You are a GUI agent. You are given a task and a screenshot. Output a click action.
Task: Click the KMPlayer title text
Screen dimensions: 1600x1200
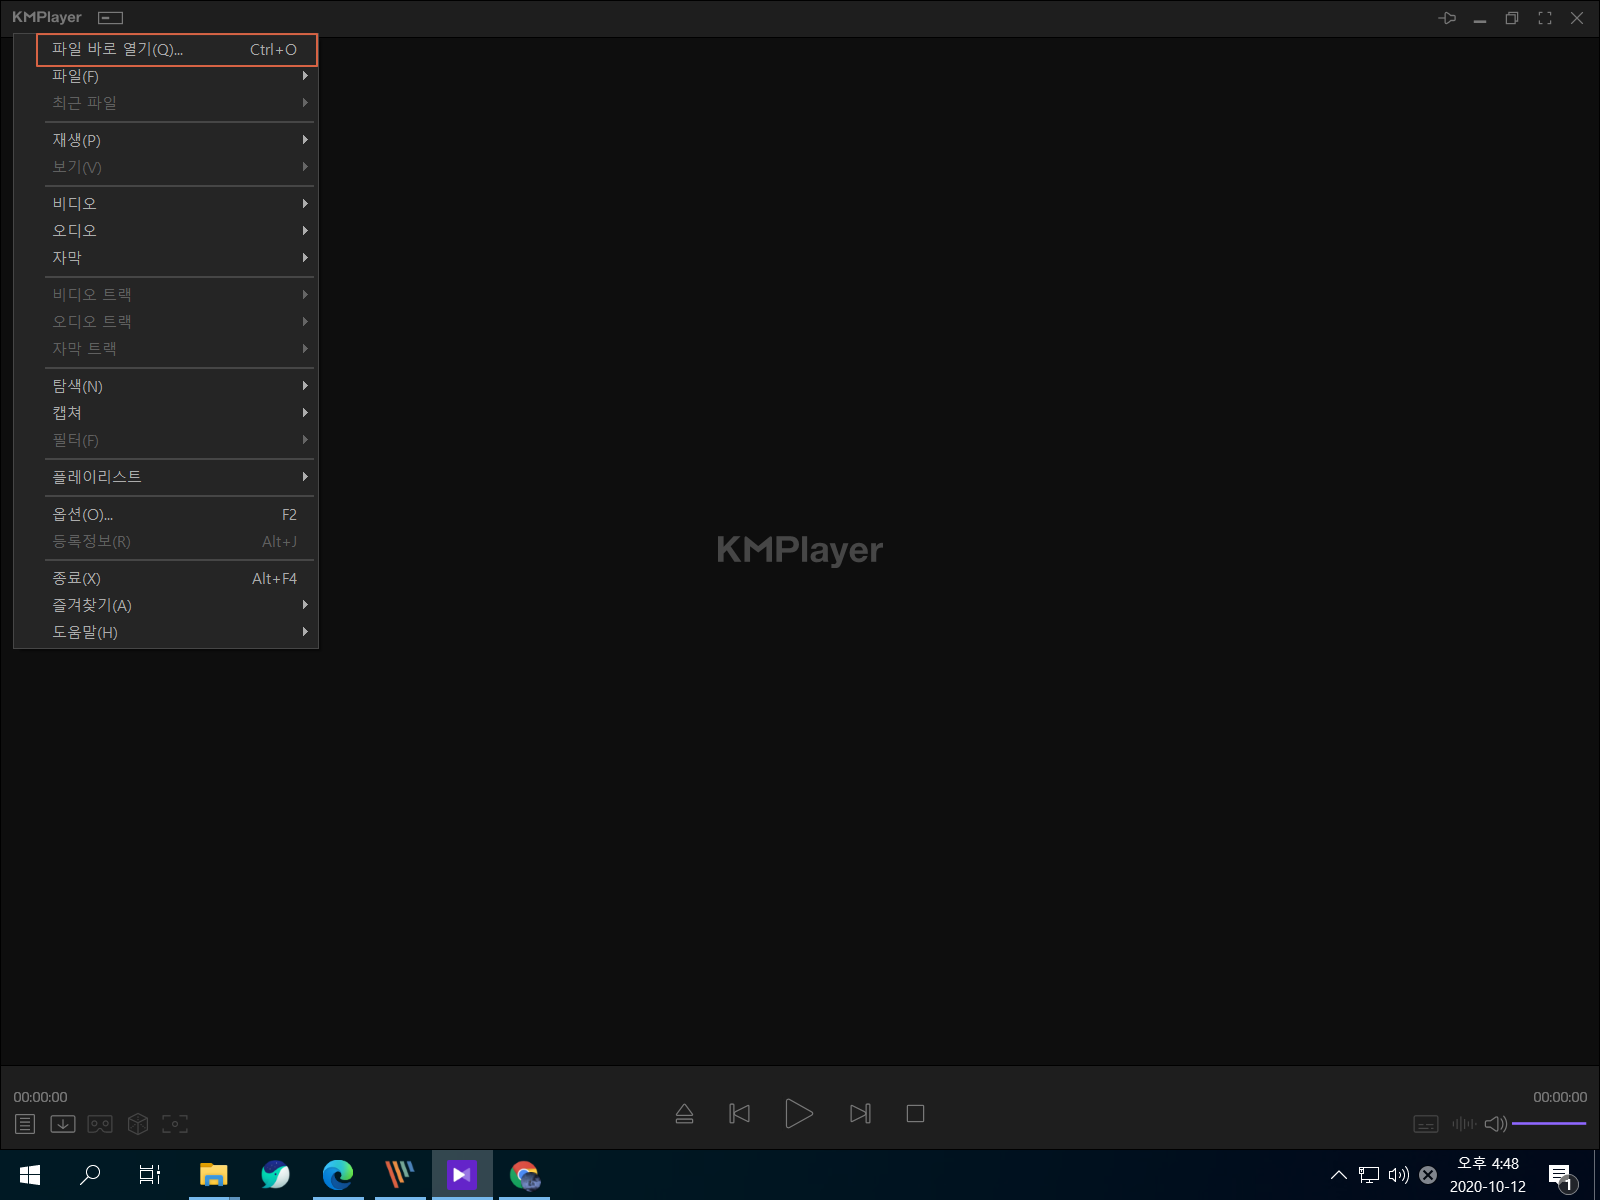[47, 18]
